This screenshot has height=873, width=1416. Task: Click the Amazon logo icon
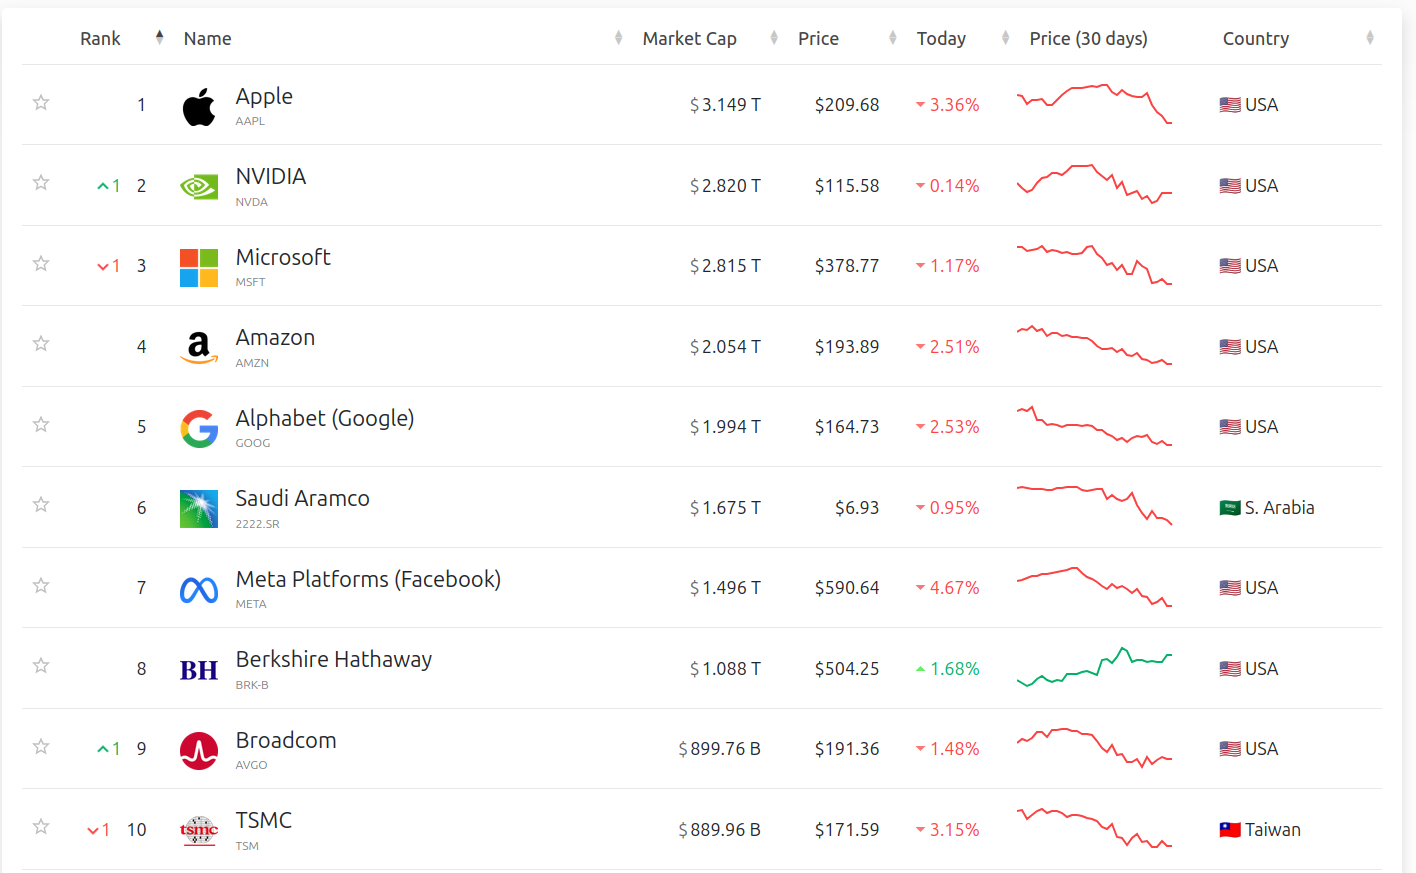click(x=198, y=347)
